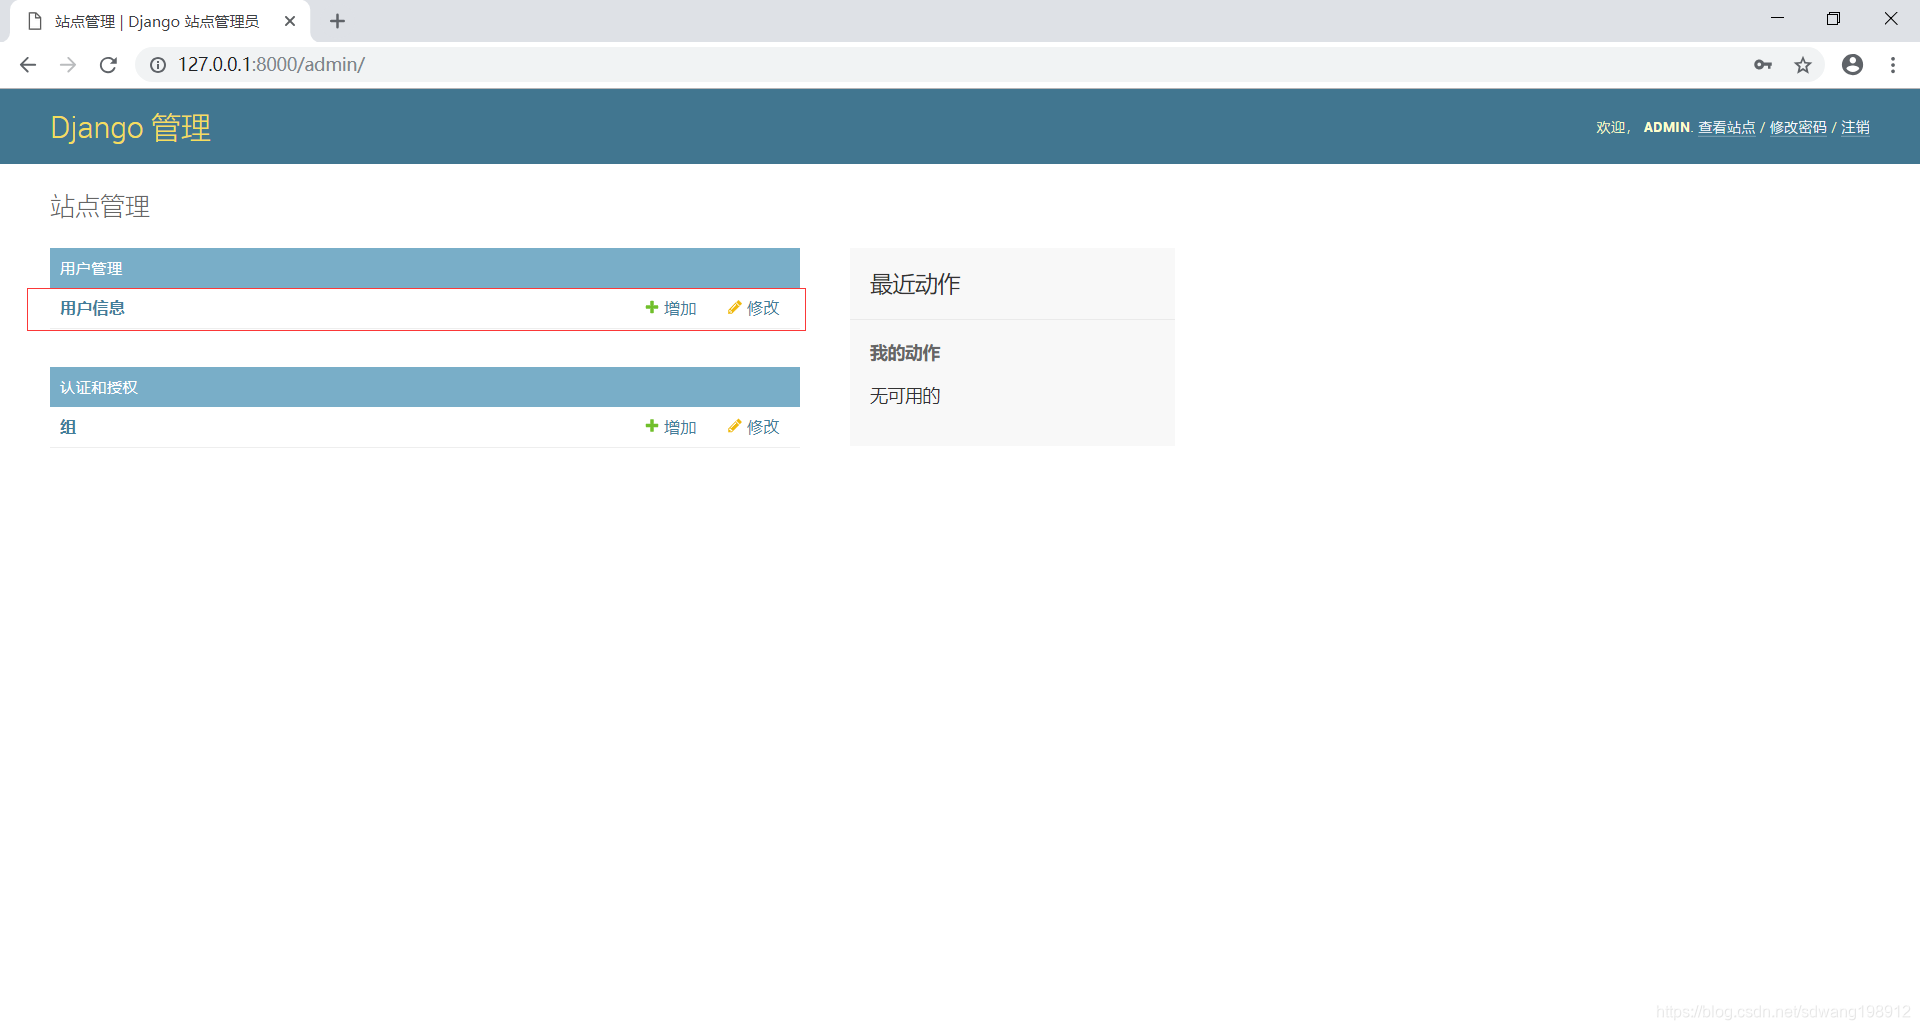Click the 无可用的 text
The width and height of the screenshot is (1920, 1030).
[x=905, y=396]
